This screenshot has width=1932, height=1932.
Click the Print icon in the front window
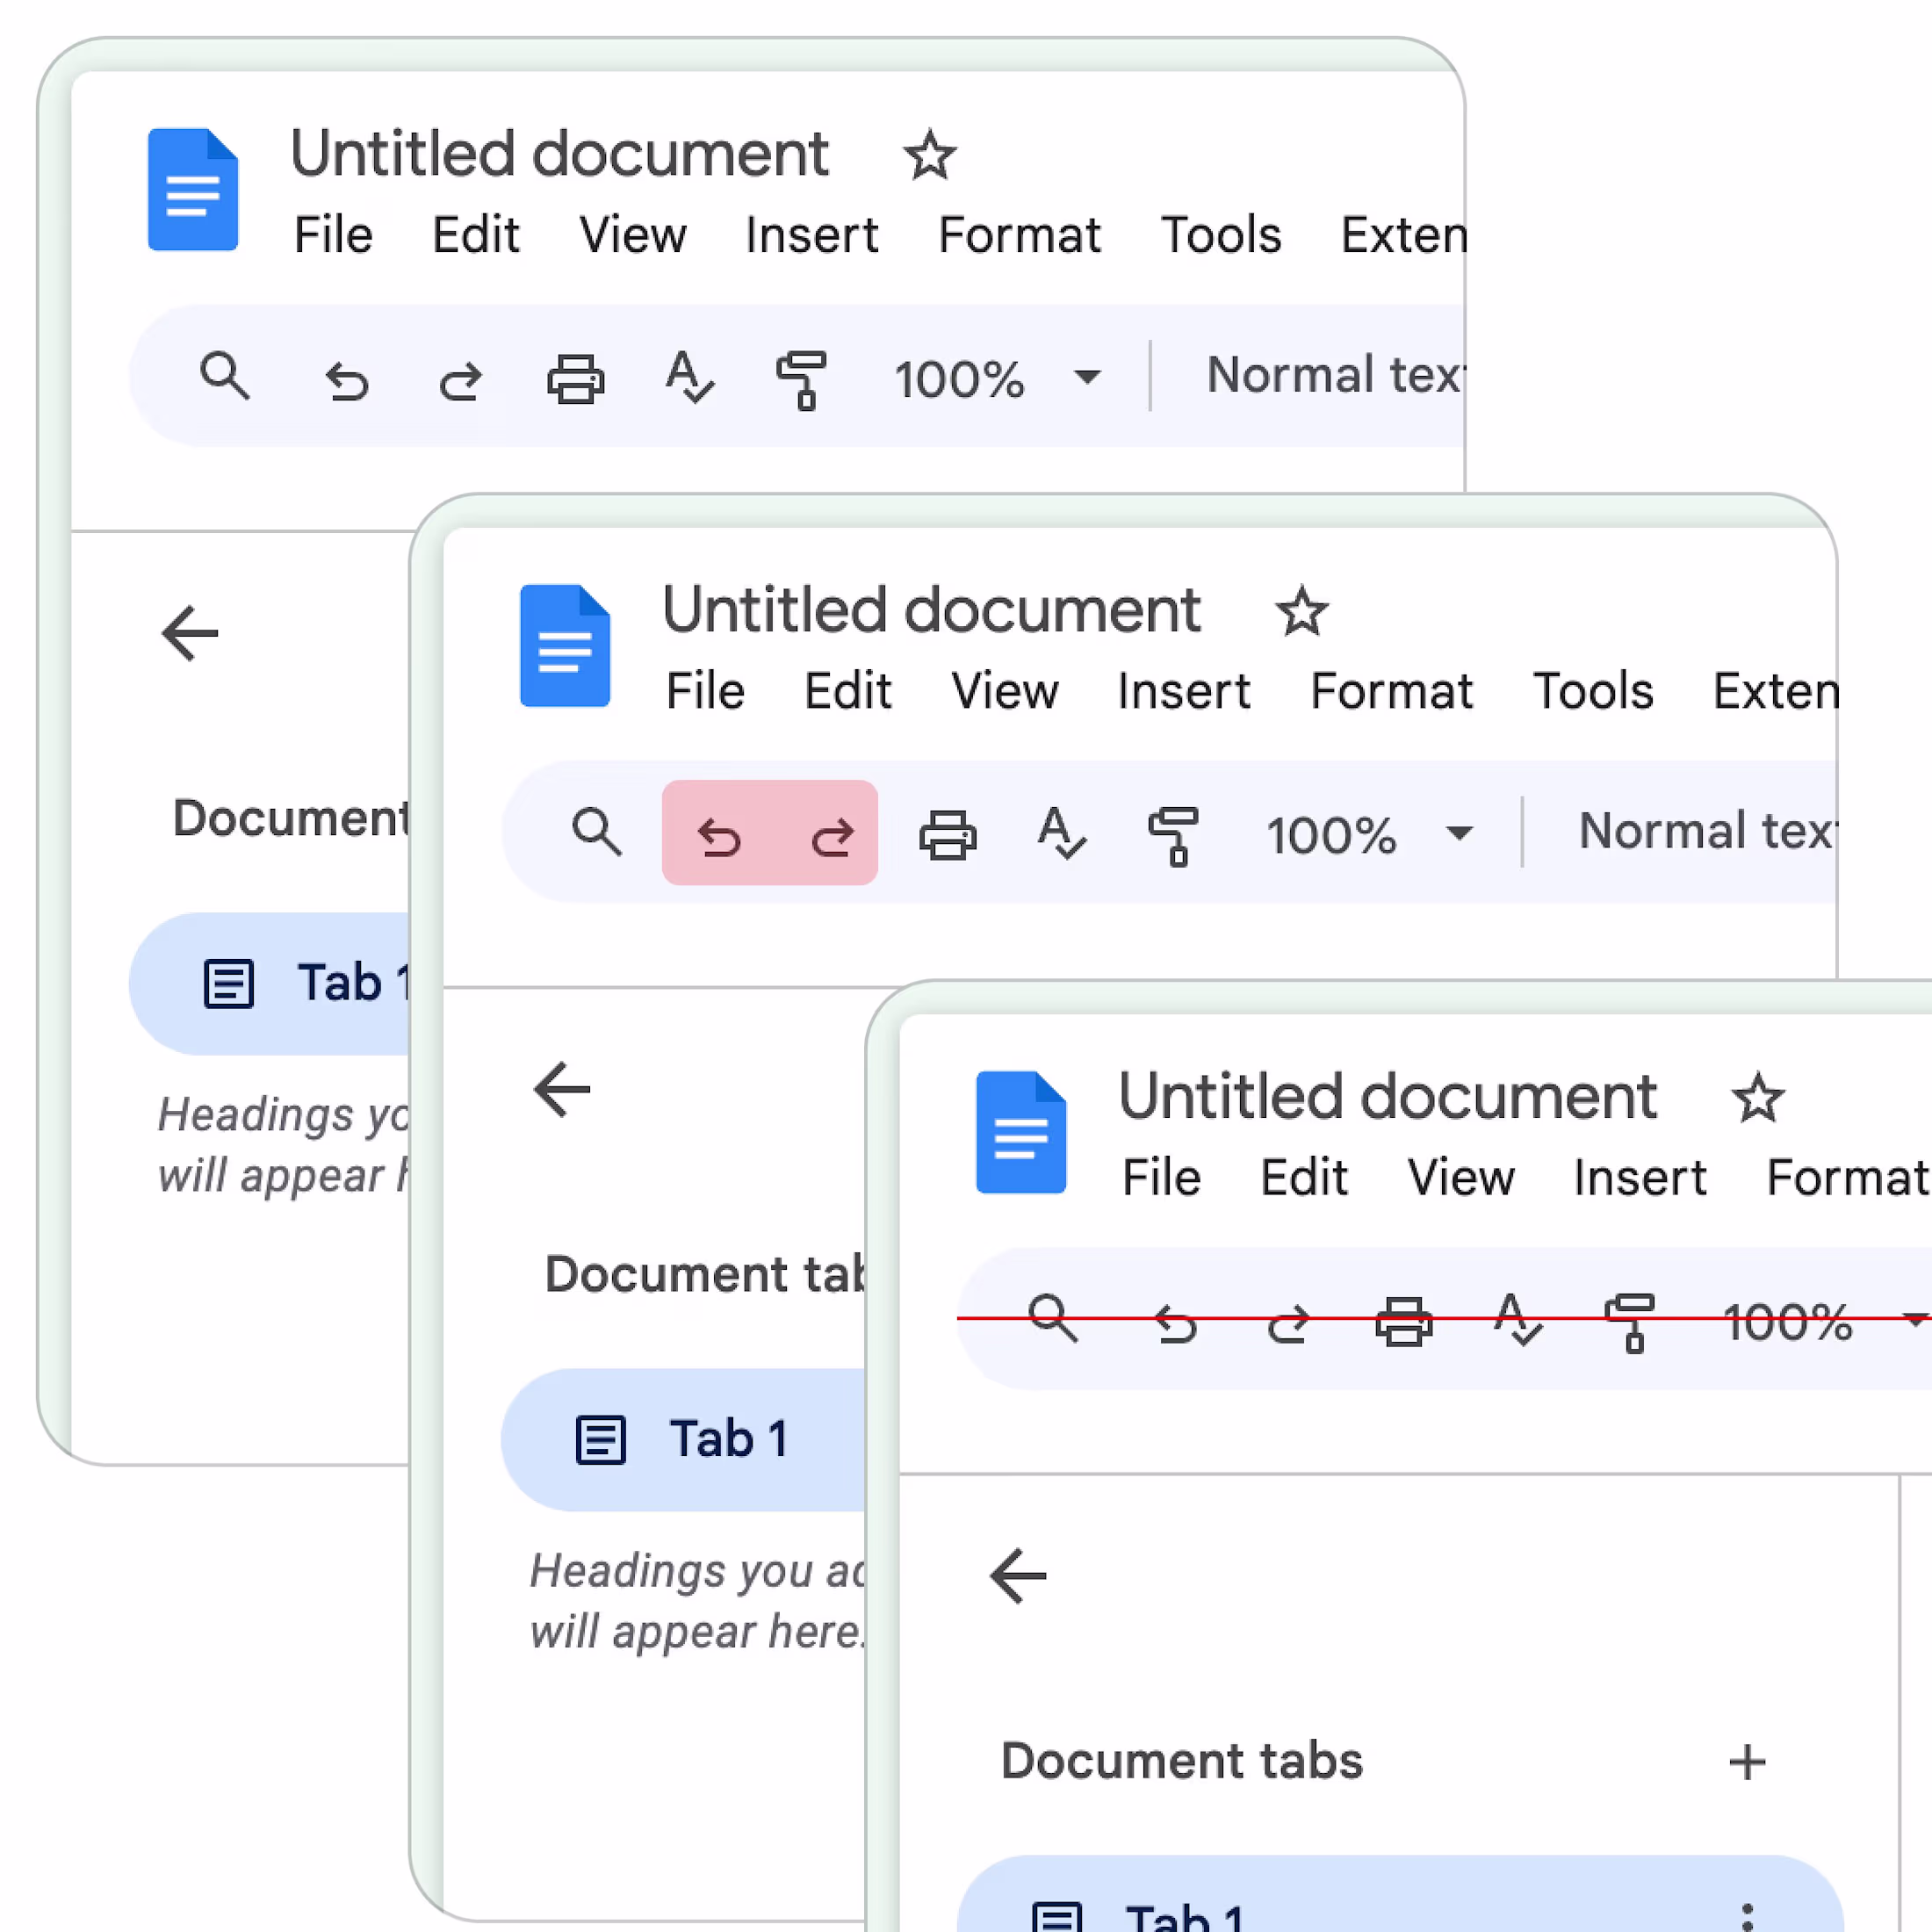coord(1404,1322)
